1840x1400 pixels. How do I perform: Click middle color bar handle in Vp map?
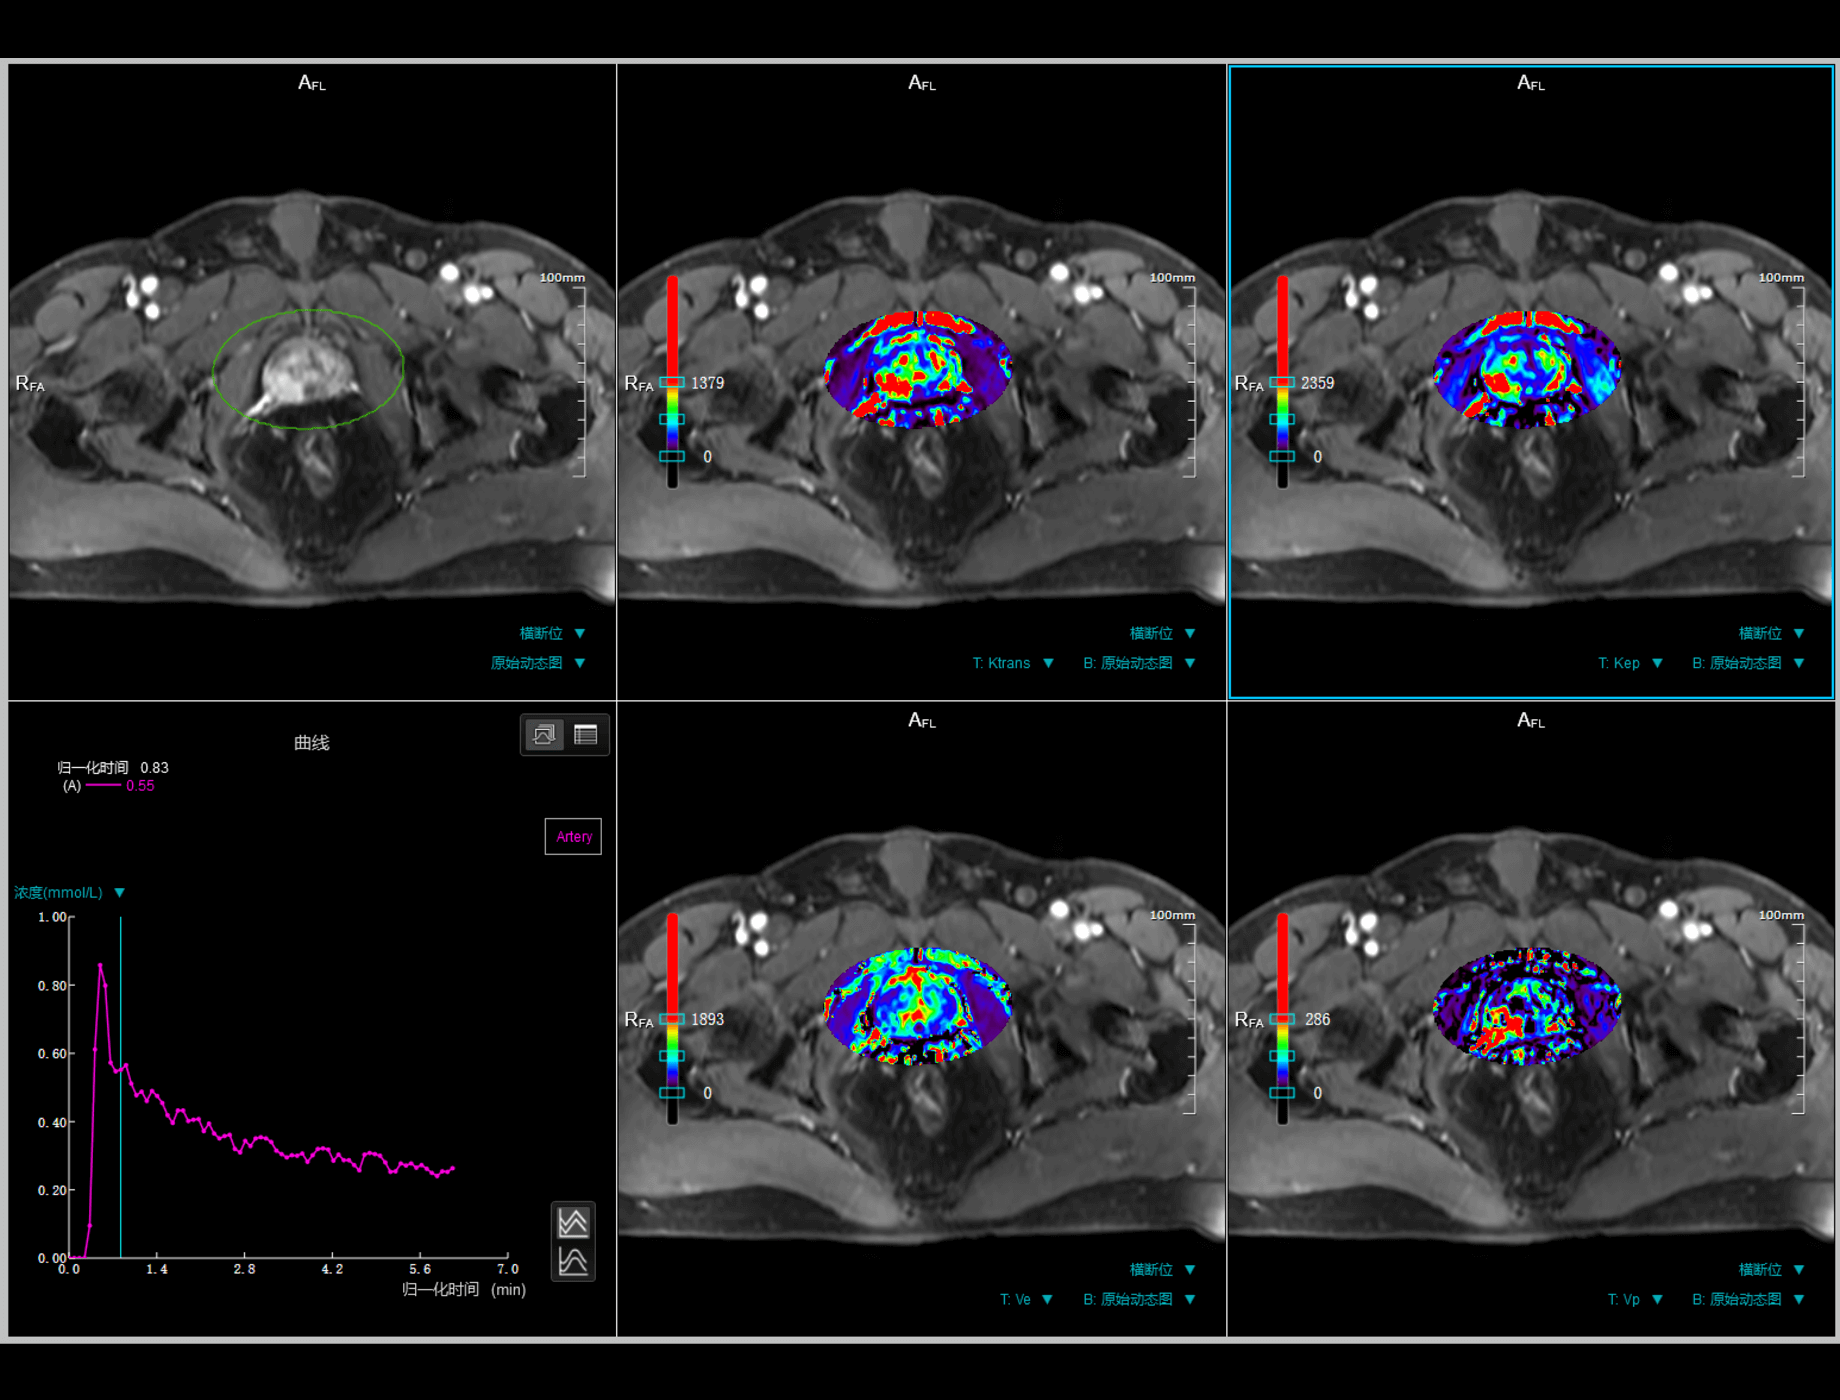tap(1282, 1056)
